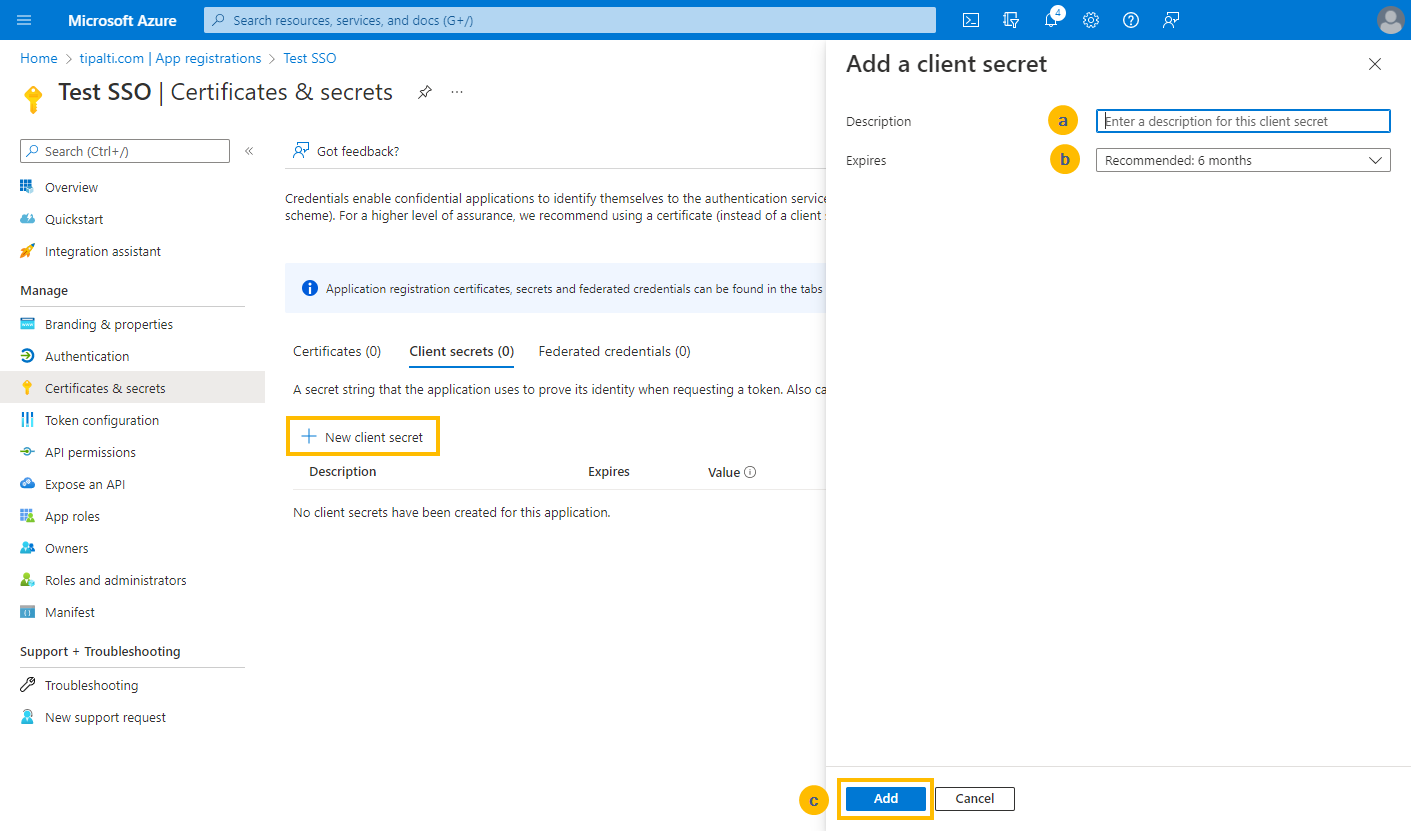The image size is (1411, 831).
Task: Show info tooltip next to Value column
Action: (750, 472)
